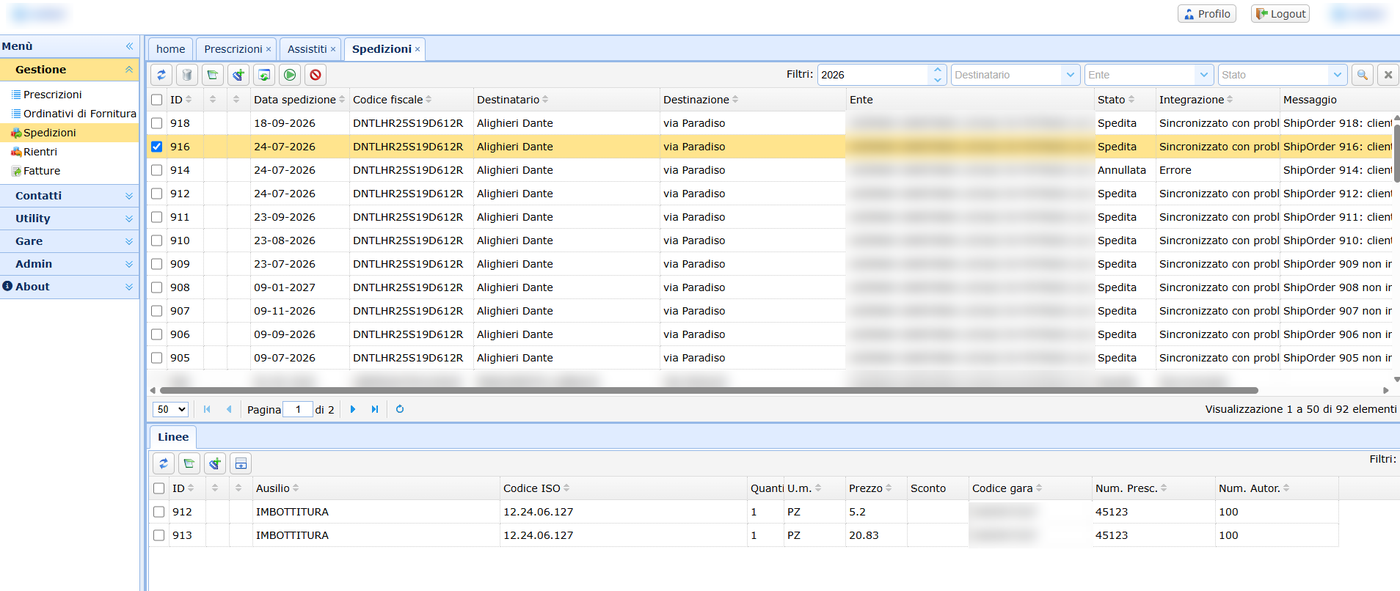Tick the checkbox for shipment row 914

pyautogui.click(x=156, y=170)
